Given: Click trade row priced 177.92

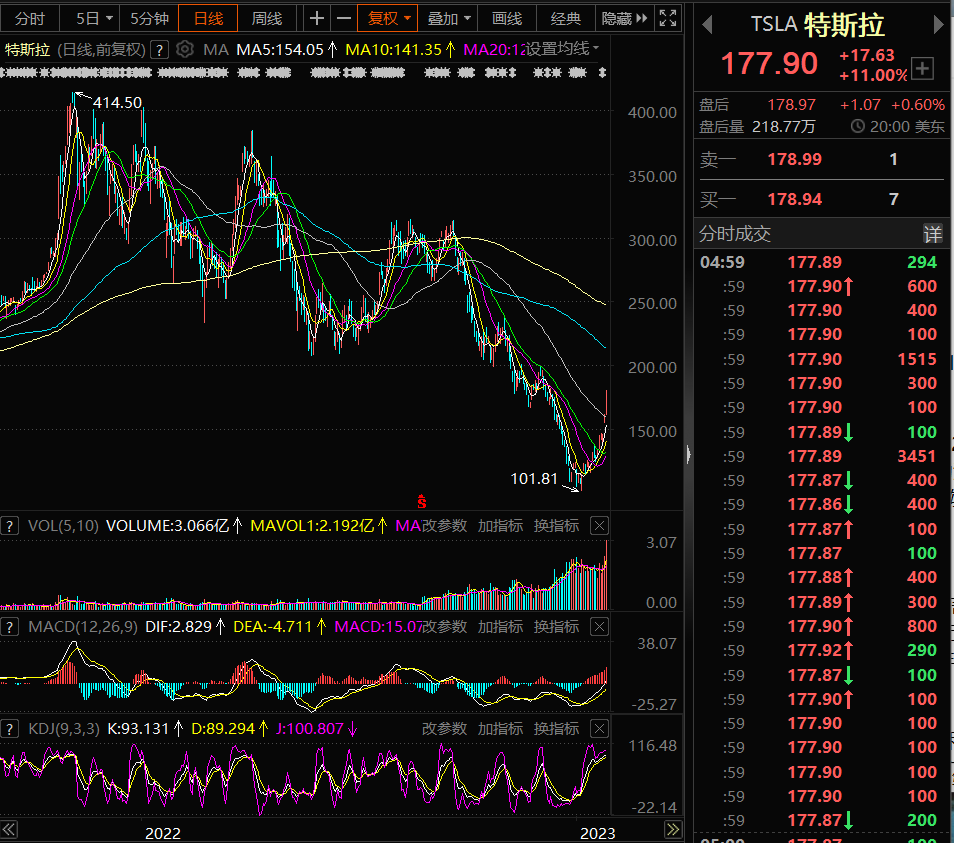Looking at the screenshot, I should click(x=821, y=650).
